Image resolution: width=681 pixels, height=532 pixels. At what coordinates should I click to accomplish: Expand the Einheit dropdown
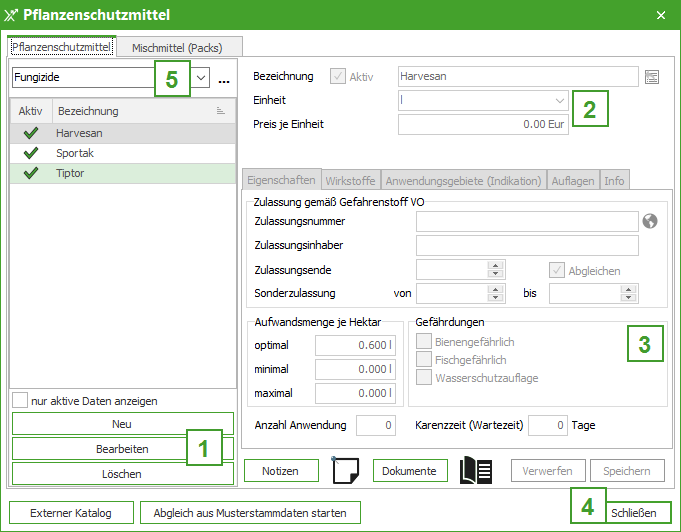(x=559, y=101)
